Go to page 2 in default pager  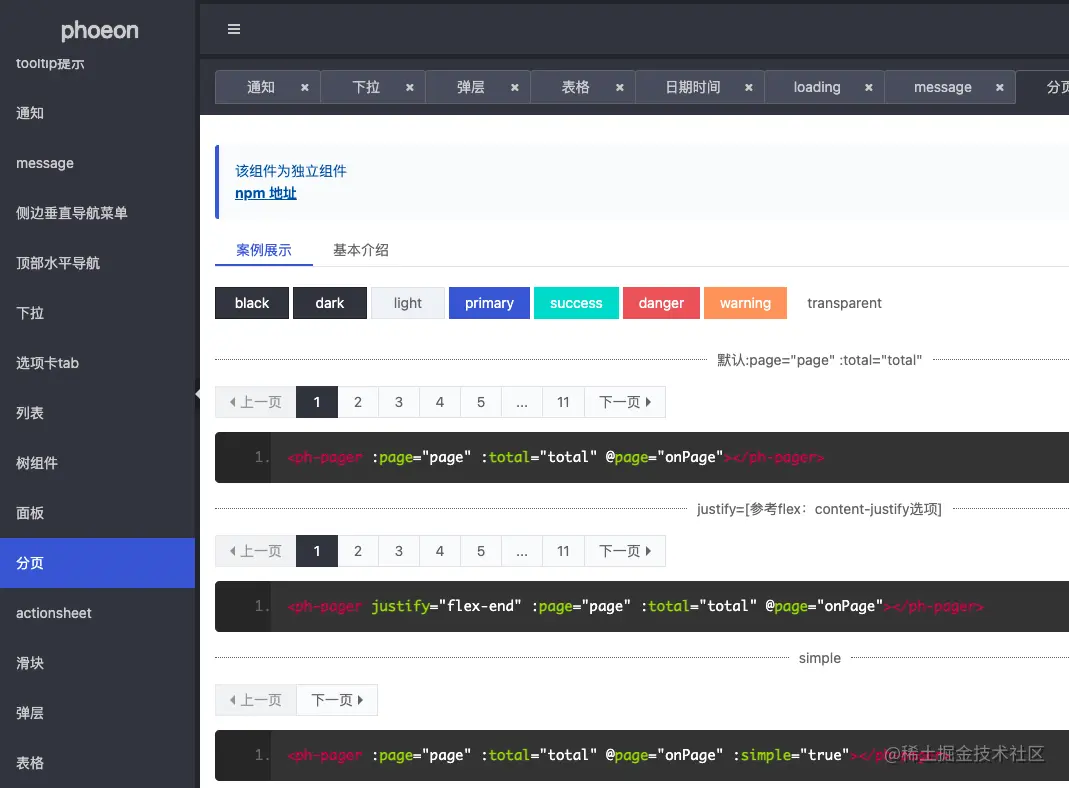[x=358, y=402]
